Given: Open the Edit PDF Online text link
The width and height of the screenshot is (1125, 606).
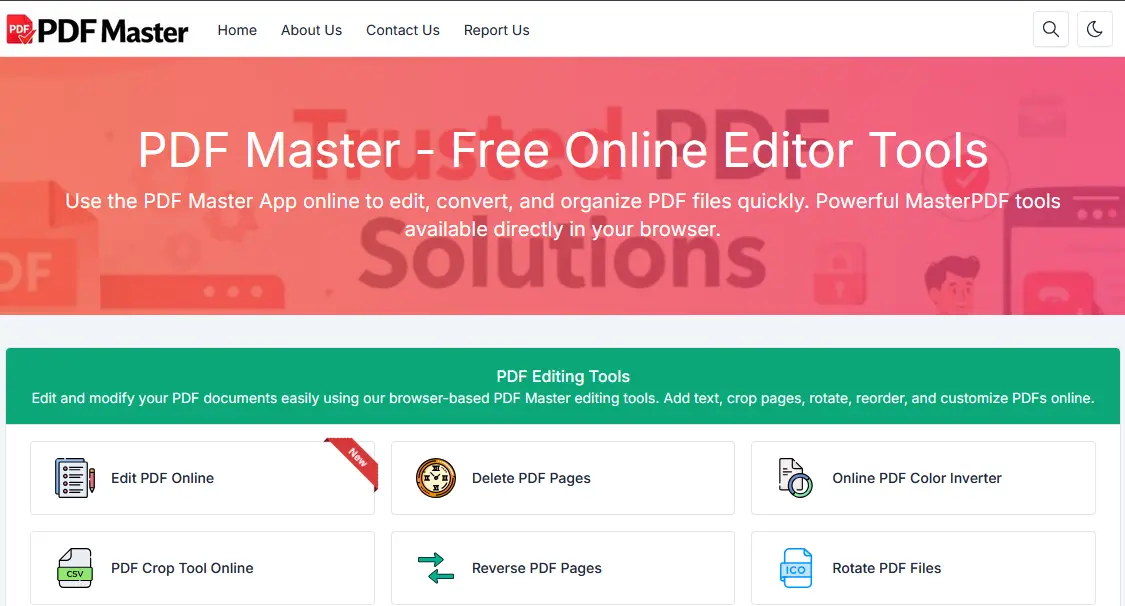Looking at the screenshot, I should click(162, 478).
